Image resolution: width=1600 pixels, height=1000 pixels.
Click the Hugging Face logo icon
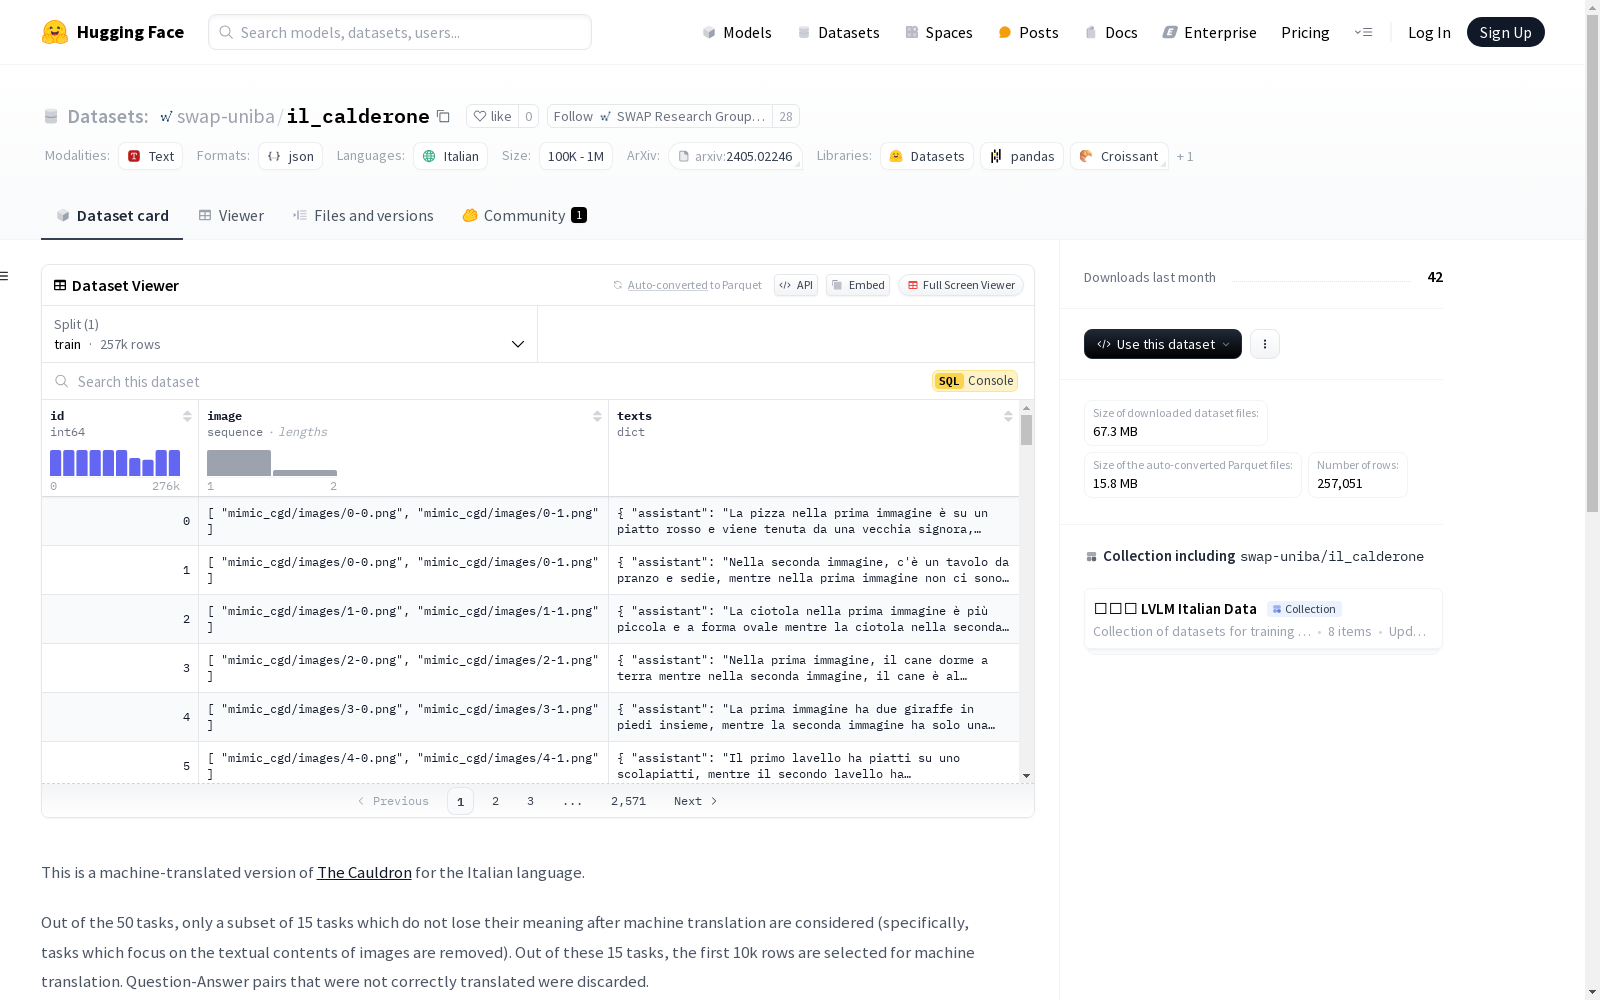(55, 32)
